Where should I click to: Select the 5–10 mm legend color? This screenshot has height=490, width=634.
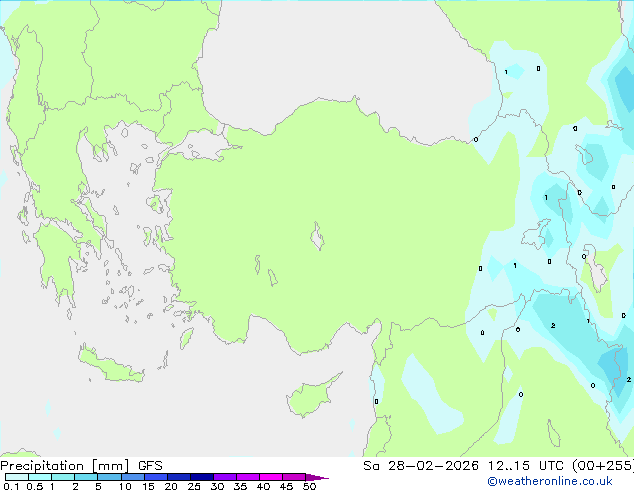[x=109, y=477]
